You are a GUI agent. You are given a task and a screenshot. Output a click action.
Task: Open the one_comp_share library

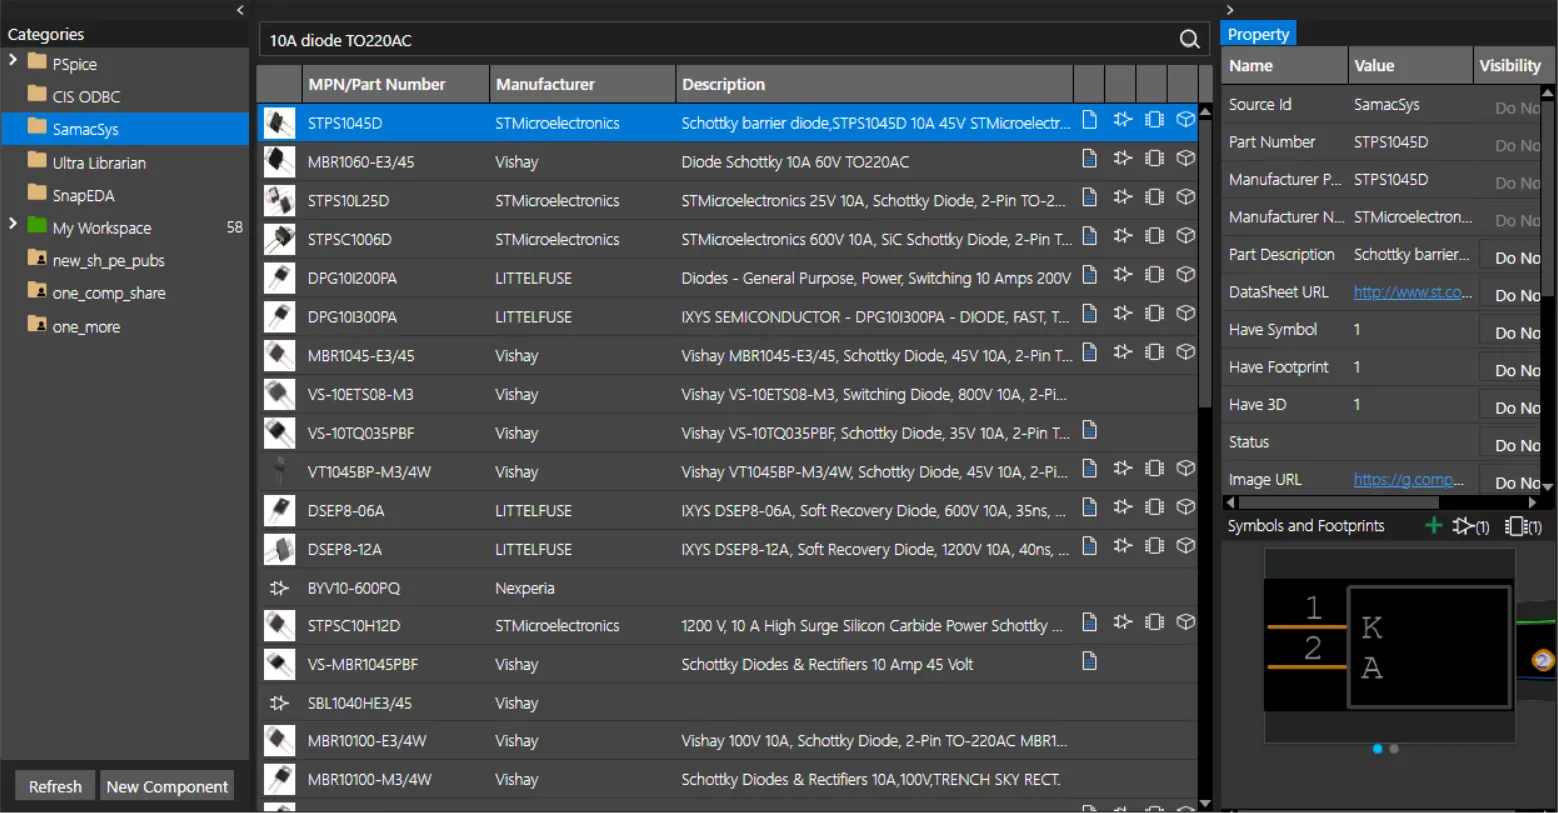coord(109,294)
